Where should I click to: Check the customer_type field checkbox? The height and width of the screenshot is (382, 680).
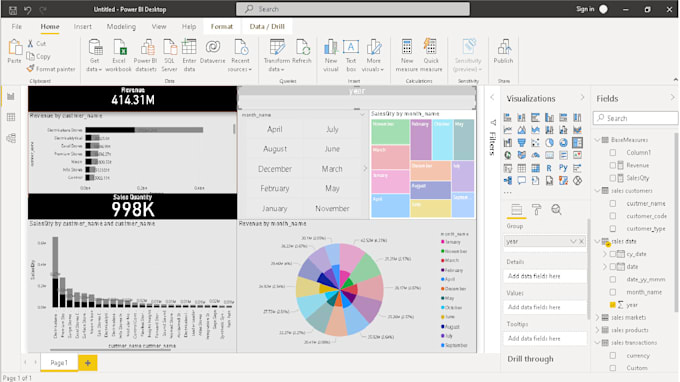pyautogui.click(x=613, y=229)
